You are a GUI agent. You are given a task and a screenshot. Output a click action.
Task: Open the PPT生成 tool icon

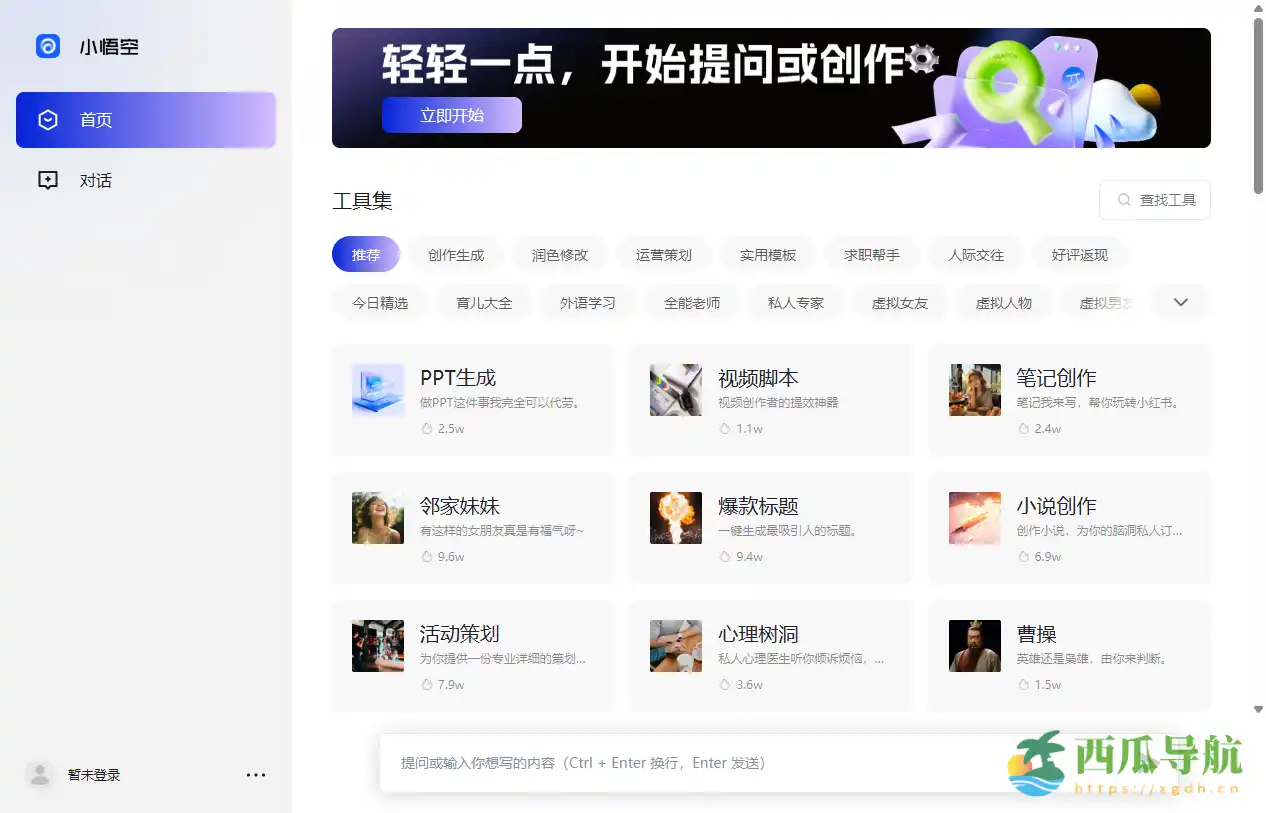(377, 390)
